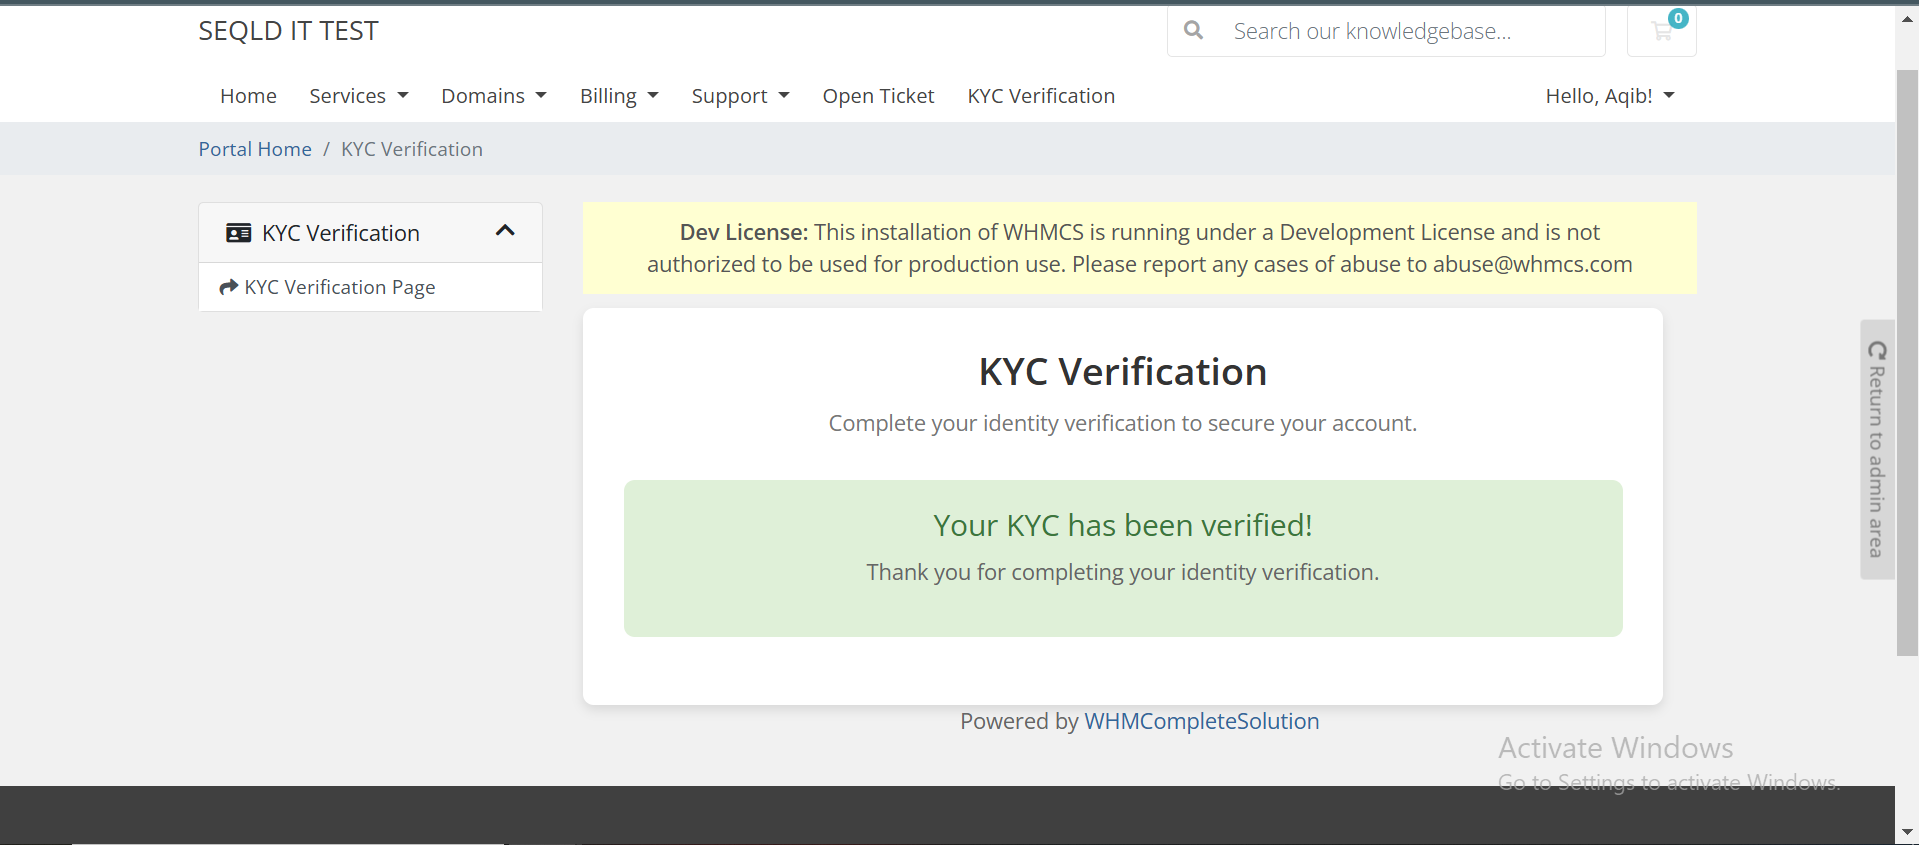Click the Dev License notice text
The width and height of the screenshot is (1919, 845).
point(1140,248)
